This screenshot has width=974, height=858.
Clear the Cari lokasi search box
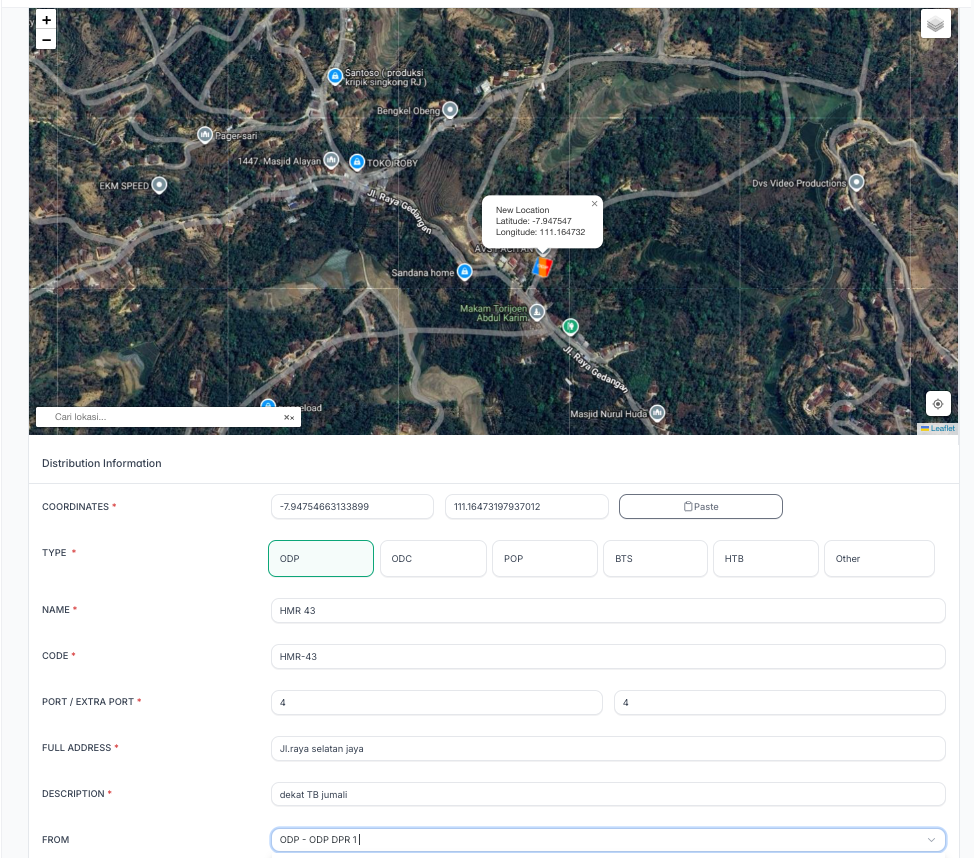tap(288, 417)
